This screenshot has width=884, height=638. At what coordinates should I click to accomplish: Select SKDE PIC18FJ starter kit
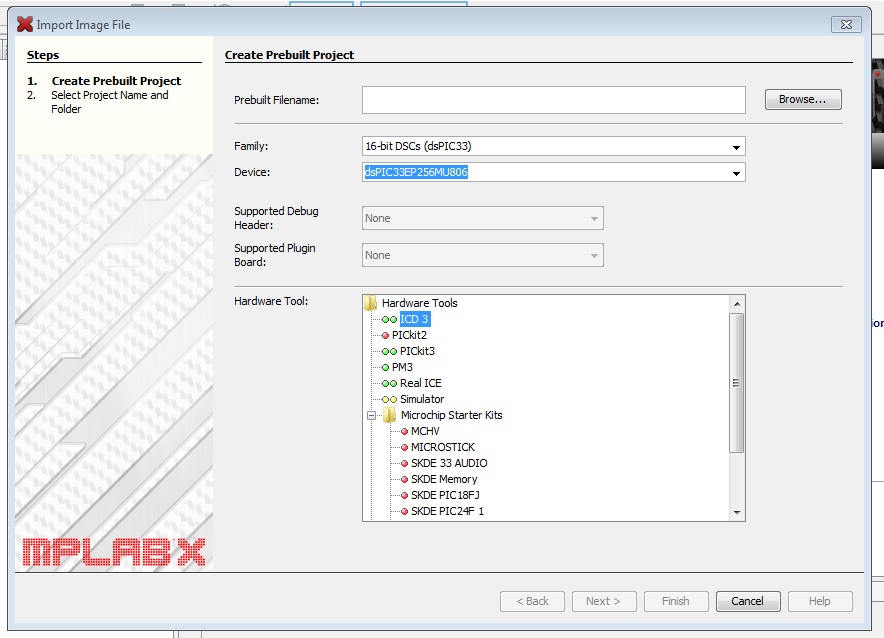(445, 495)
